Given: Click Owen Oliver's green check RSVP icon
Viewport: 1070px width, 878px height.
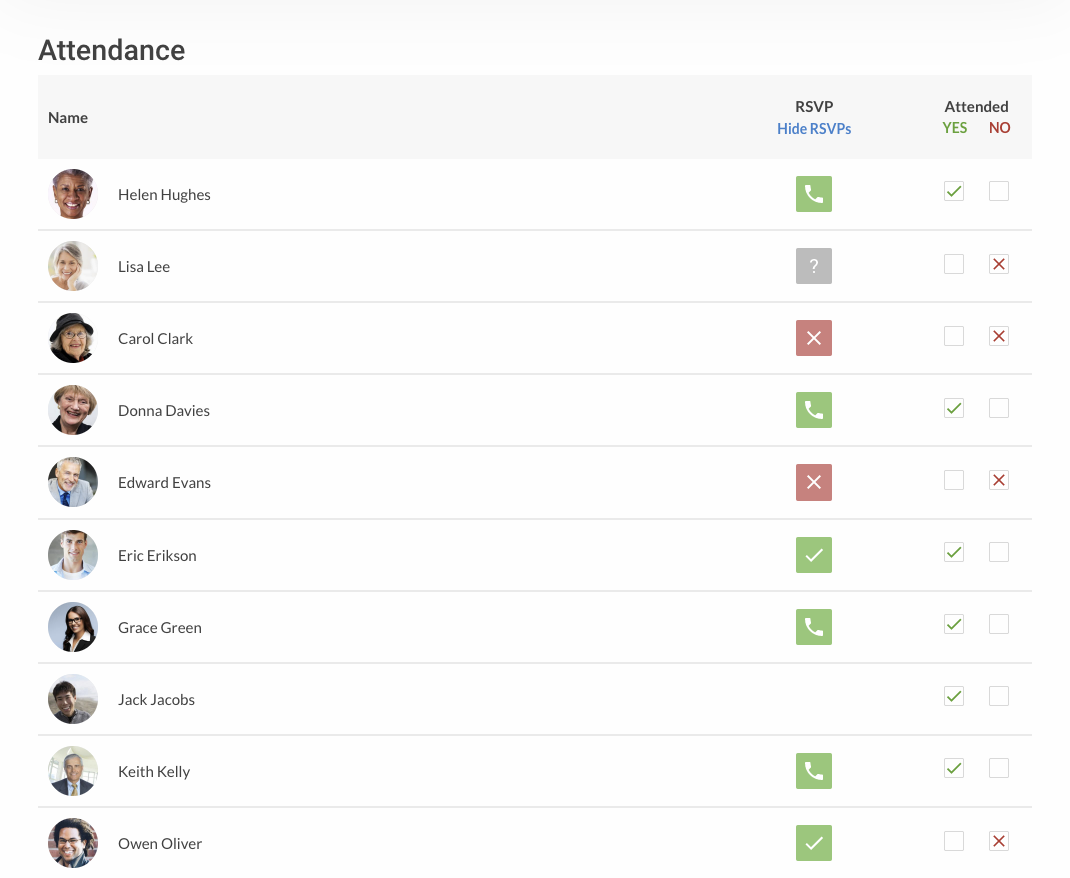Looking at the screenshot, I should point(813,843).
